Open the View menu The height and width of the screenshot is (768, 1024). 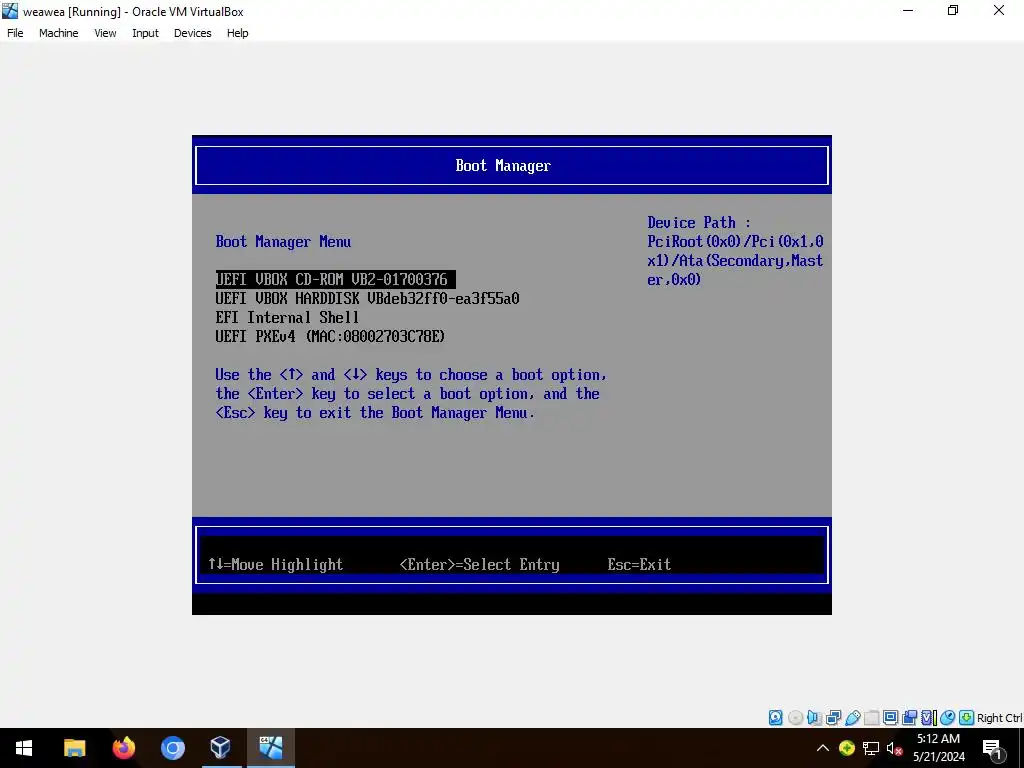(x=105, y=33)
